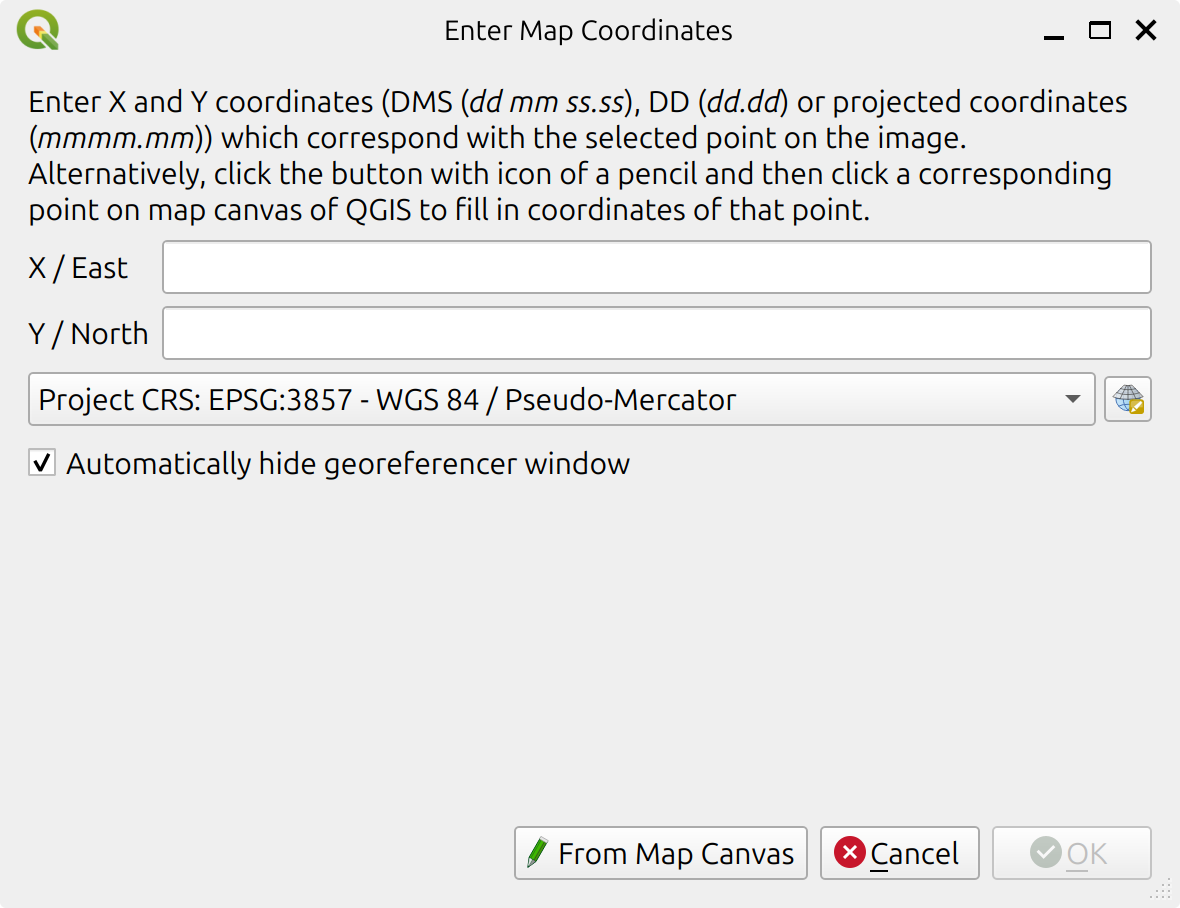Click the Cancel button's circular red icon
This screenshot has width=1180, height=908.
(851, 853)
